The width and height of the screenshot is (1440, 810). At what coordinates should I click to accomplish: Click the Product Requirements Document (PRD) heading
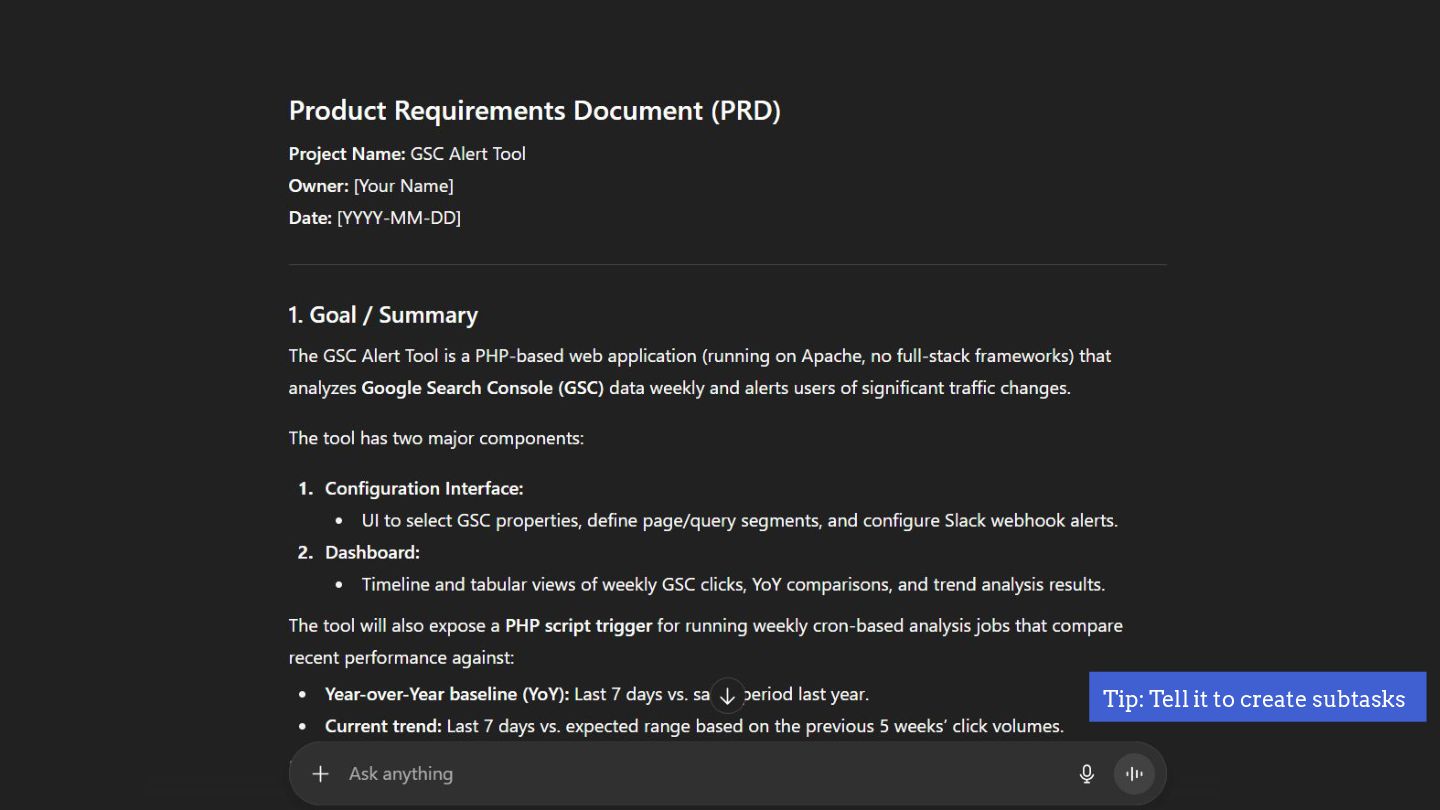coord(534,110)
